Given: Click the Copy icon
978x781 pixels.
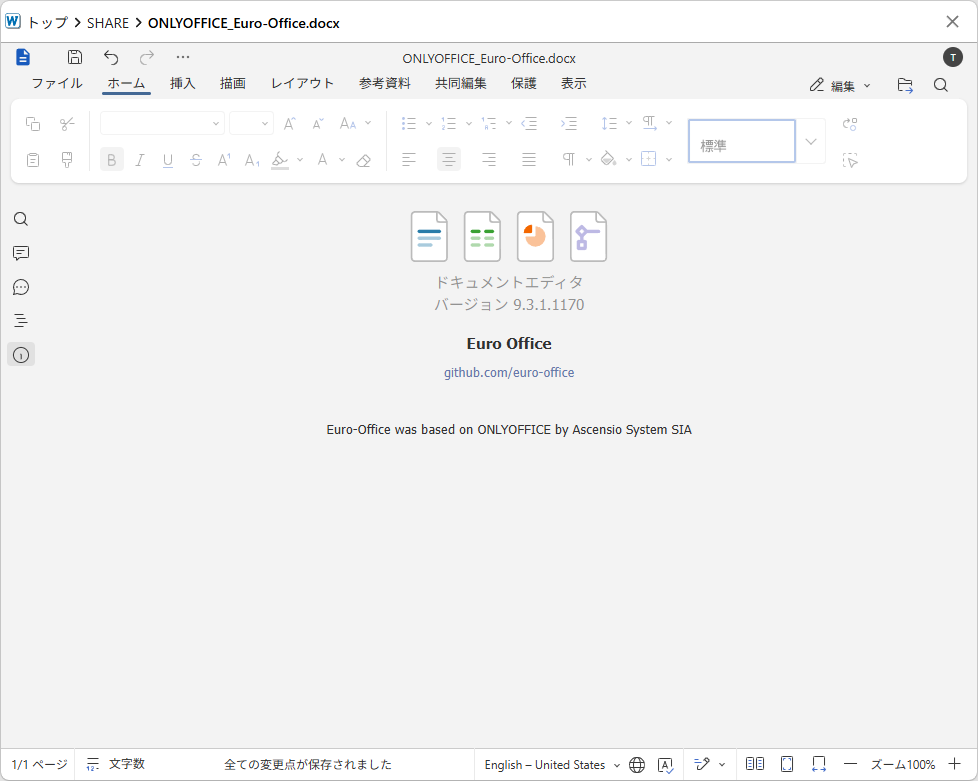Looking at the screenshot, I should 33,124.
